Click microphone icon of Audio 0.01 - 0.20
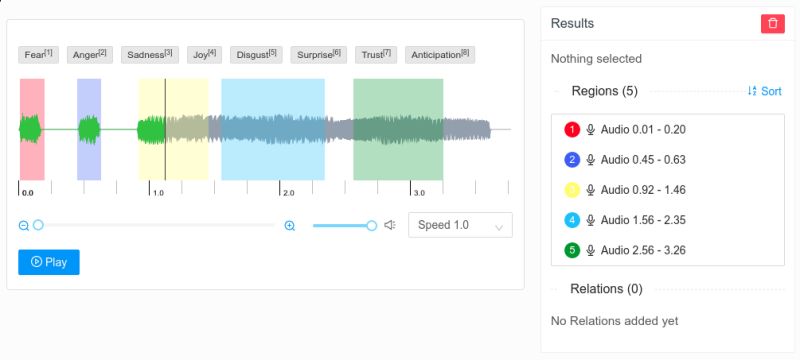The width and height of the screenshot is (800, 360). pos(590,130)
